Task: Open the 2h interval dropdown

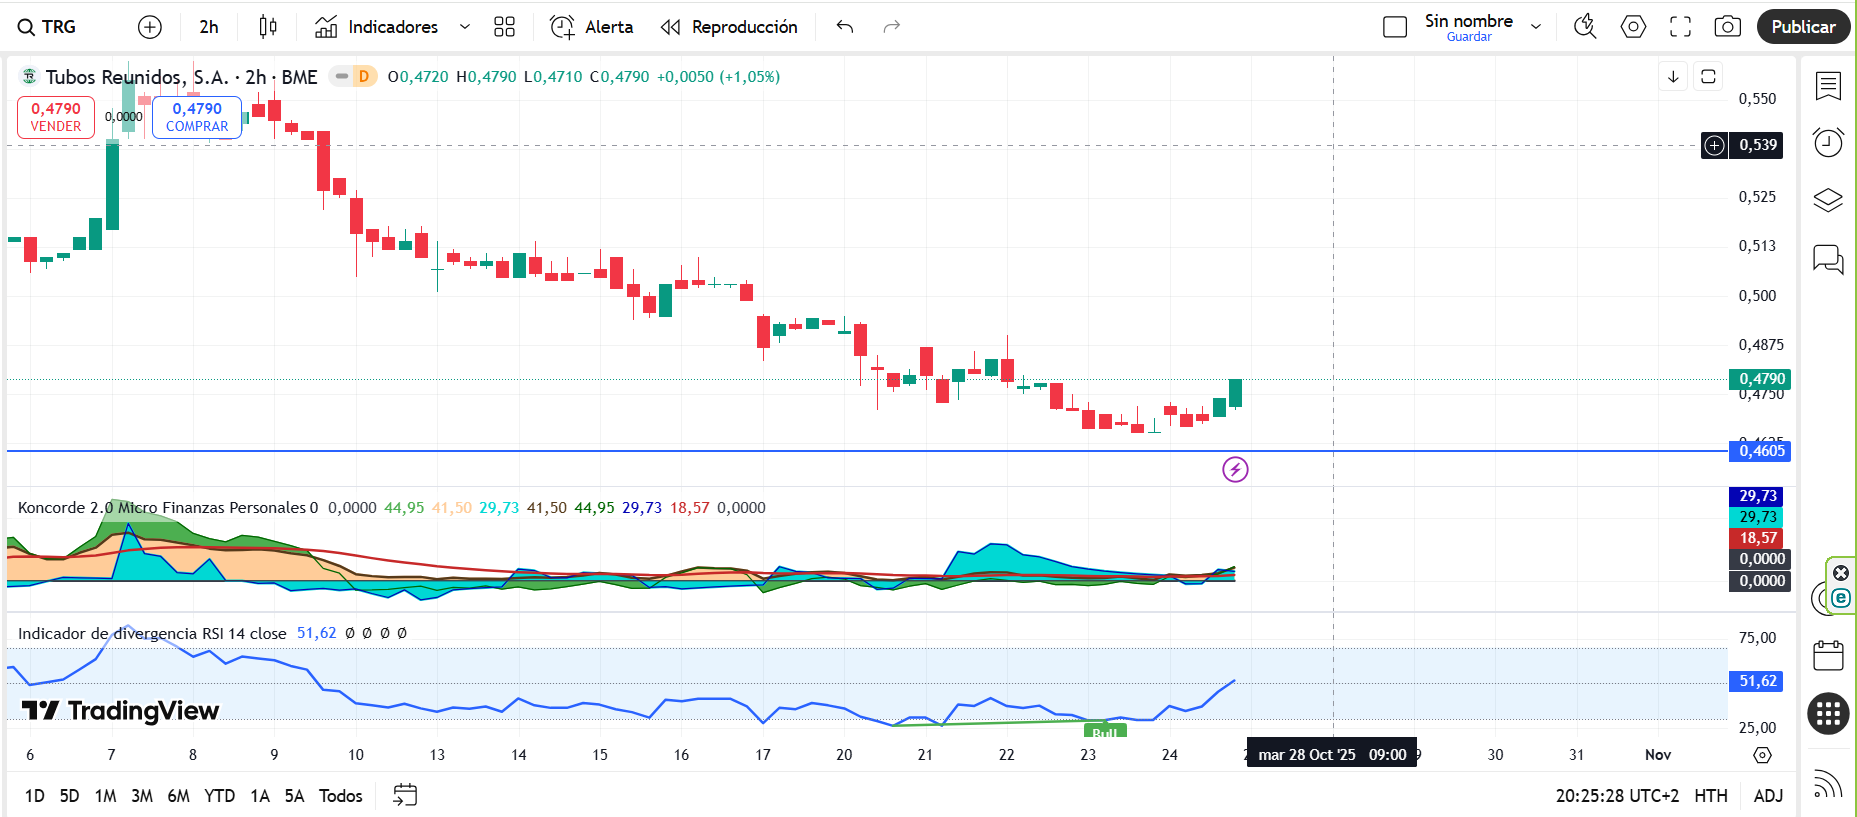Action: (208, 27)
